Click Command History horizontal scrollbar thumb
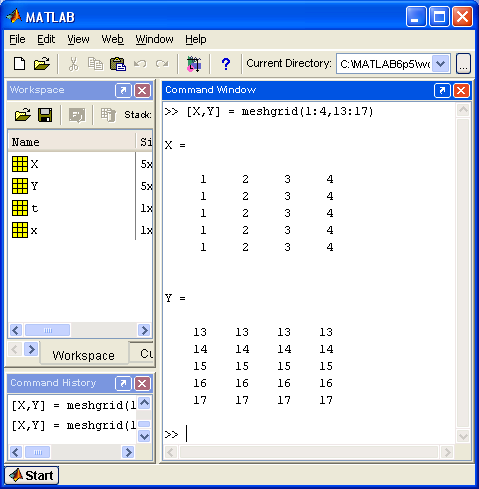Screen dimensions: 479x489 point(38,452)
